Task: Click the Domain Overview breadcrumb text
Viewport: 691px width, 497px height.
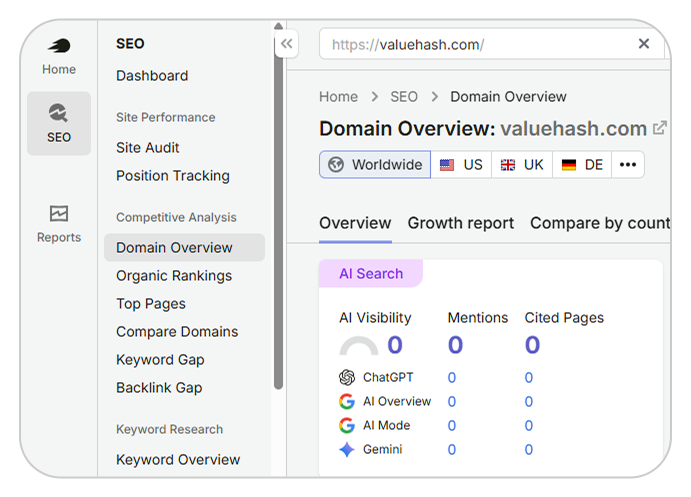Action: tap(508, 96)
